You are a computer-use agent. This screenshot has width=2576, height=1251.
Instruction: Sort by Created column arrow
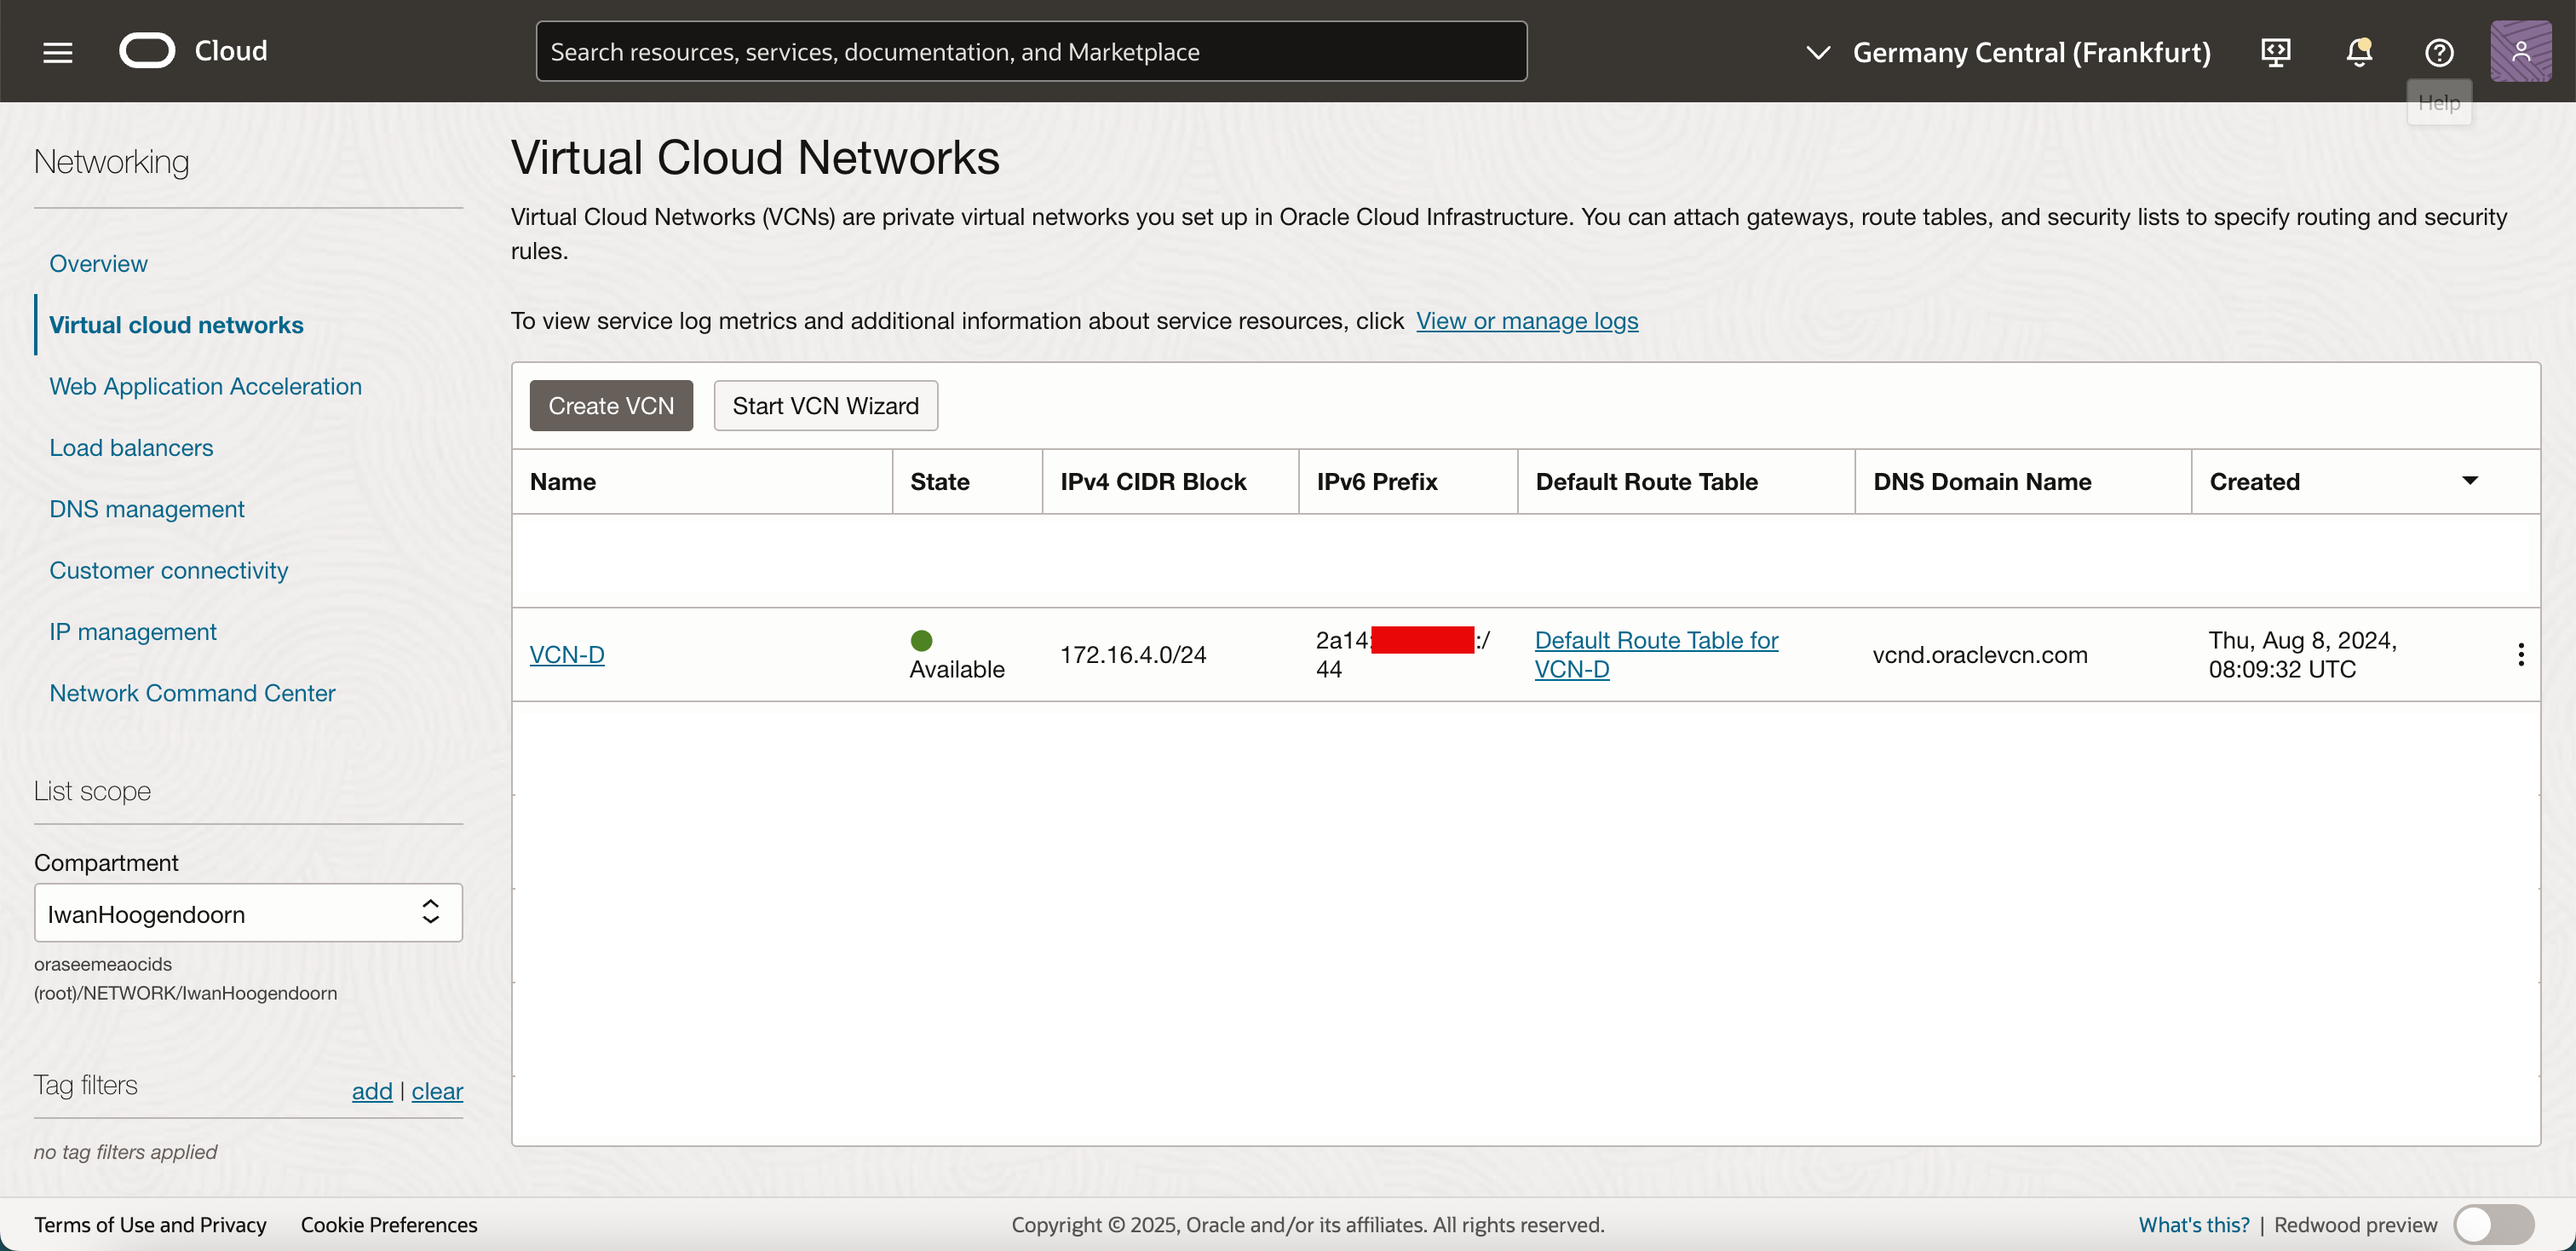click(2469, 481)
